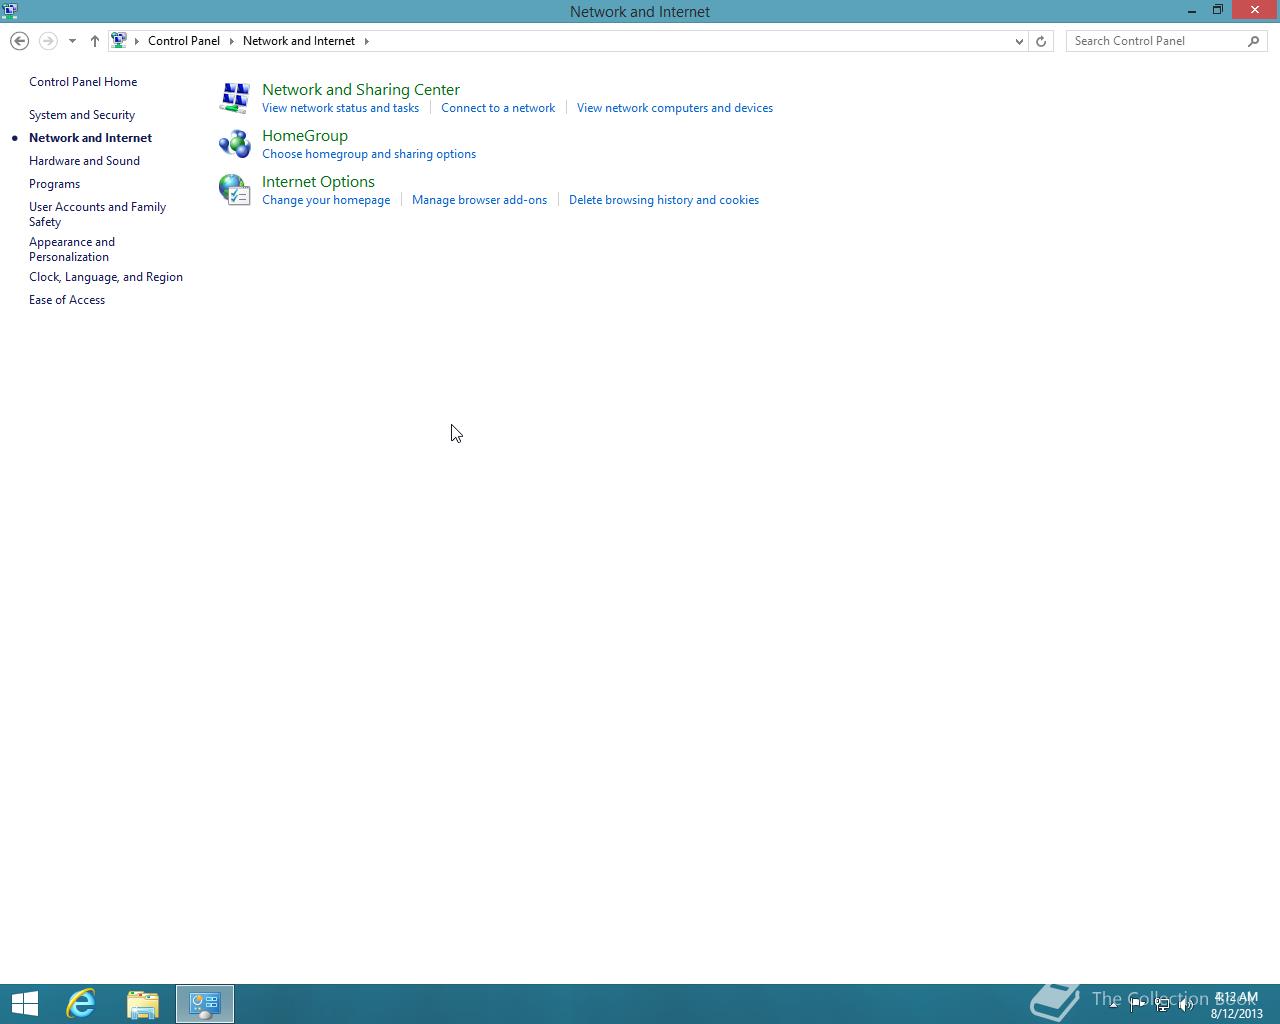Expand address bar history dropdown
Viewport: 1280px width, 1024px height.
click(1019, 41)
